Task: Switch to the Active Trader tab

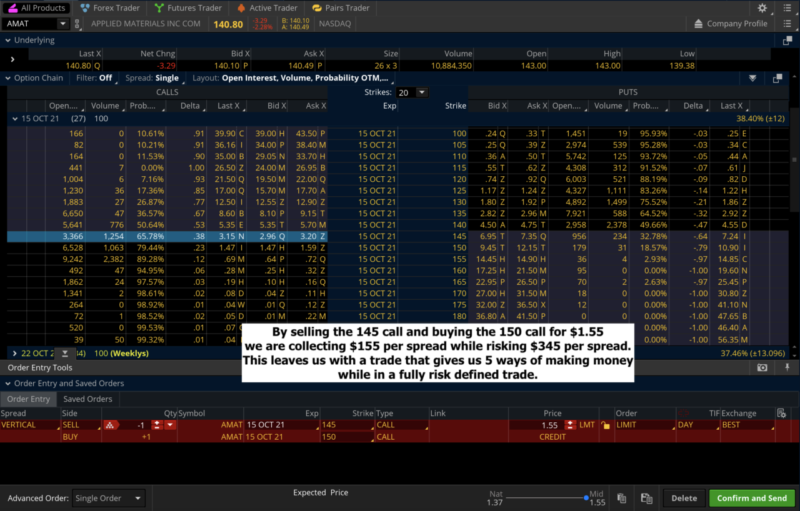Action: [x=267, y=8]
